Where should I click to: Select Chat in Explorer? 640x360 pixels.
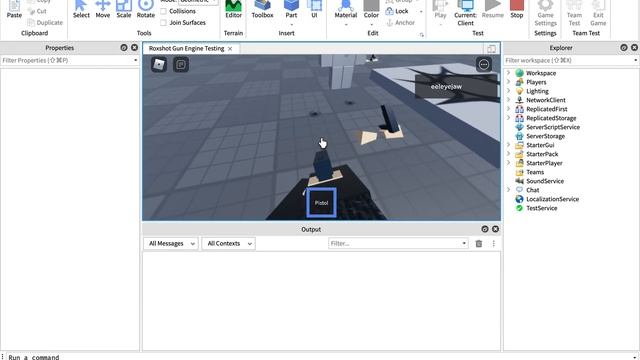[532, 190]
